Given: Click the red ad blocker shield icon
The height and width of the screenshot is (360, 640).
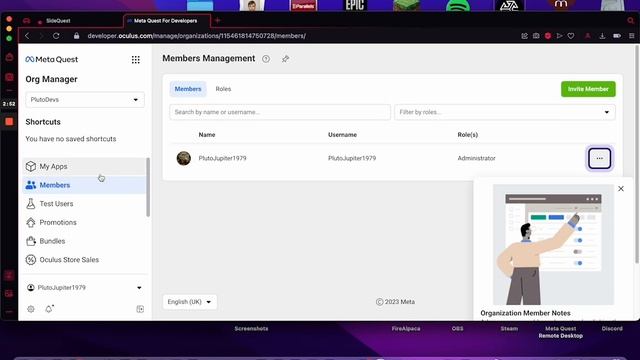Looking at the screenshot, I should tap(548, 36).
